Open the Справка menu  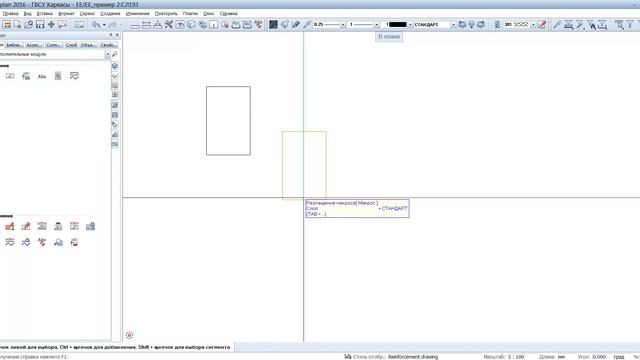tap(229, 13)
